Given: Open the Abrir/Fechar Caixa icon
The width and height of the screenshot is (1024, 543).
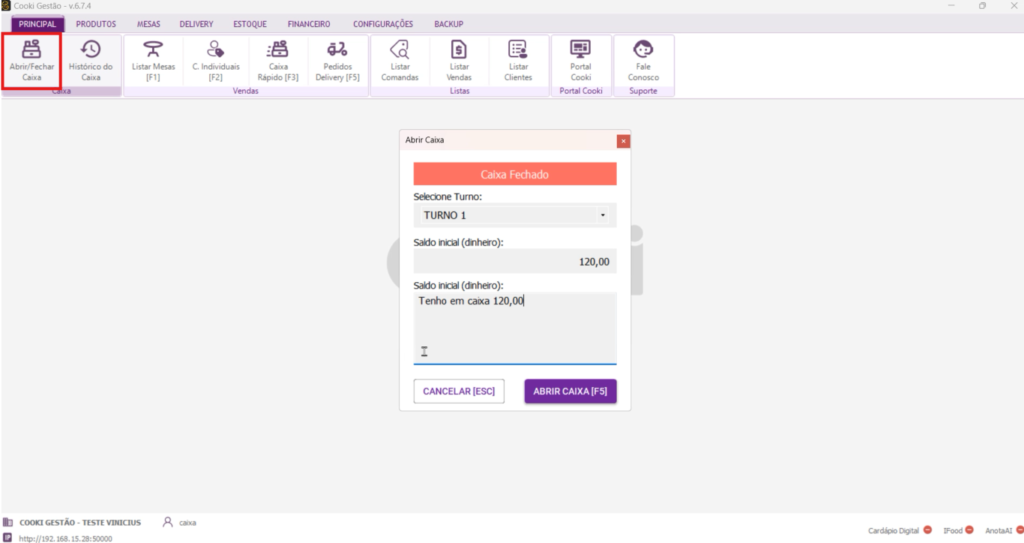Looking at the screenshot, I should pyautogui.click(x=32, y=60).
